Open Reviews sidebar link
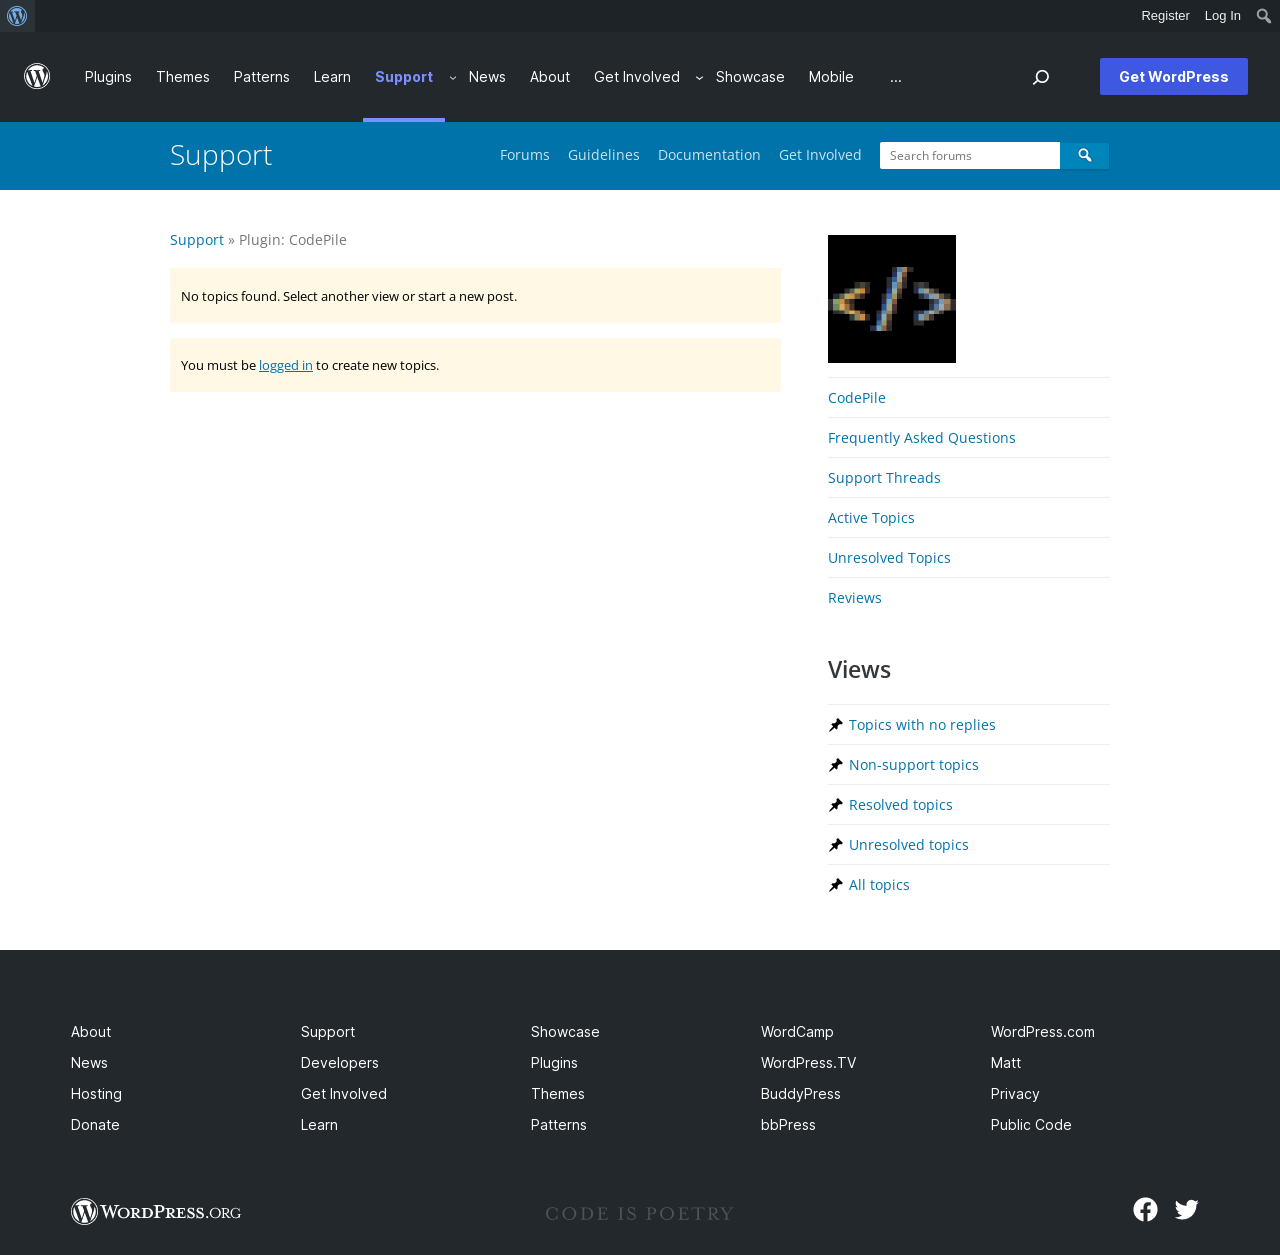Screen dimensions: 1280x1255 click(x=855, y=598)
